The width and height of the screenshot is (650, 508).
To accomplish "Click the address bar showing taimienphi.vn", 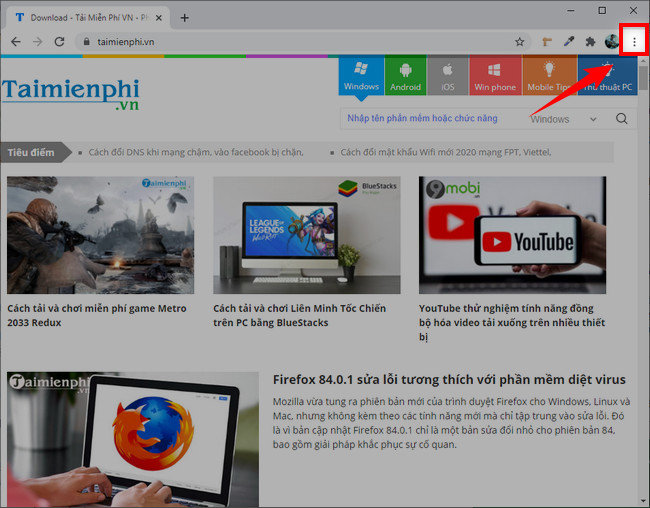I will click(303, 41).
